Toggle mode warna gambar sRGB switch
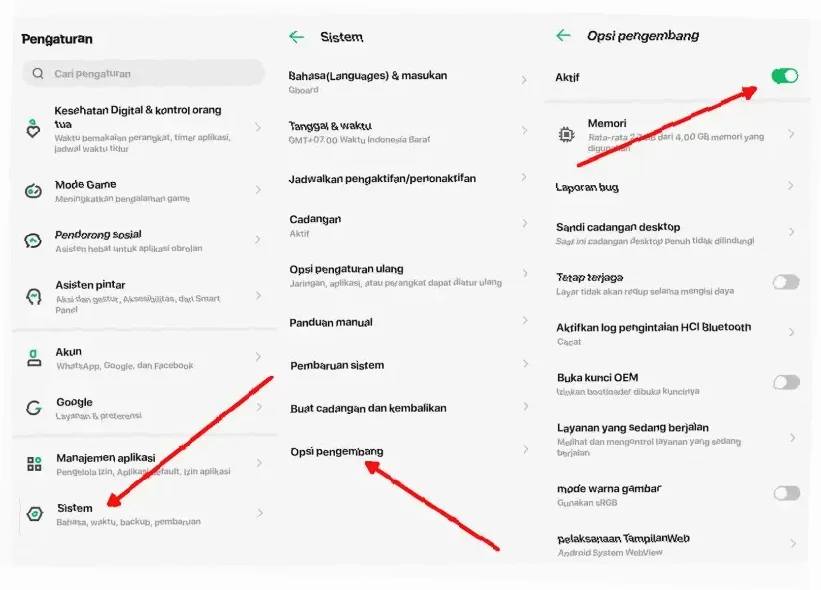This screenshot has height=590, width=821. tap(787, 493)
